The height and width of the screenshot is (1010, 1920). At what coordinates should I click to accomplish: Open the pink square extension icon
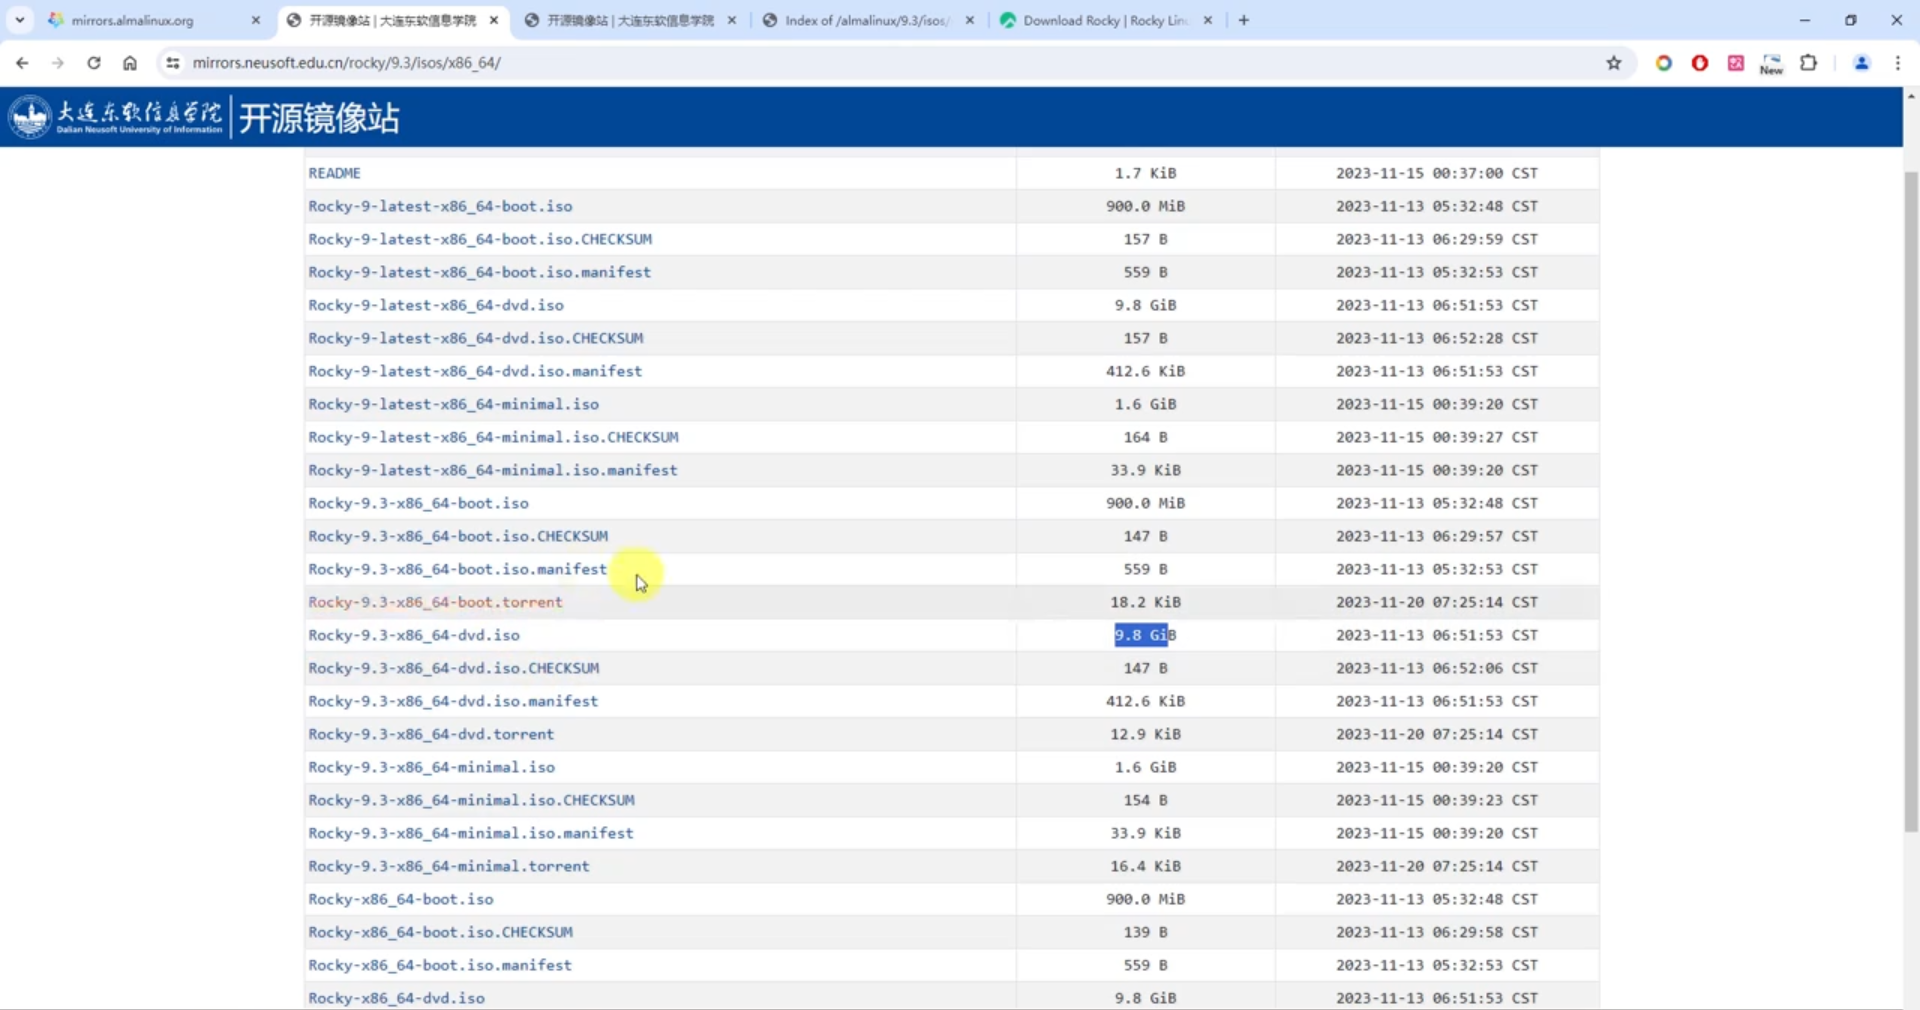pyautogui.click(x=1736, y=63)
